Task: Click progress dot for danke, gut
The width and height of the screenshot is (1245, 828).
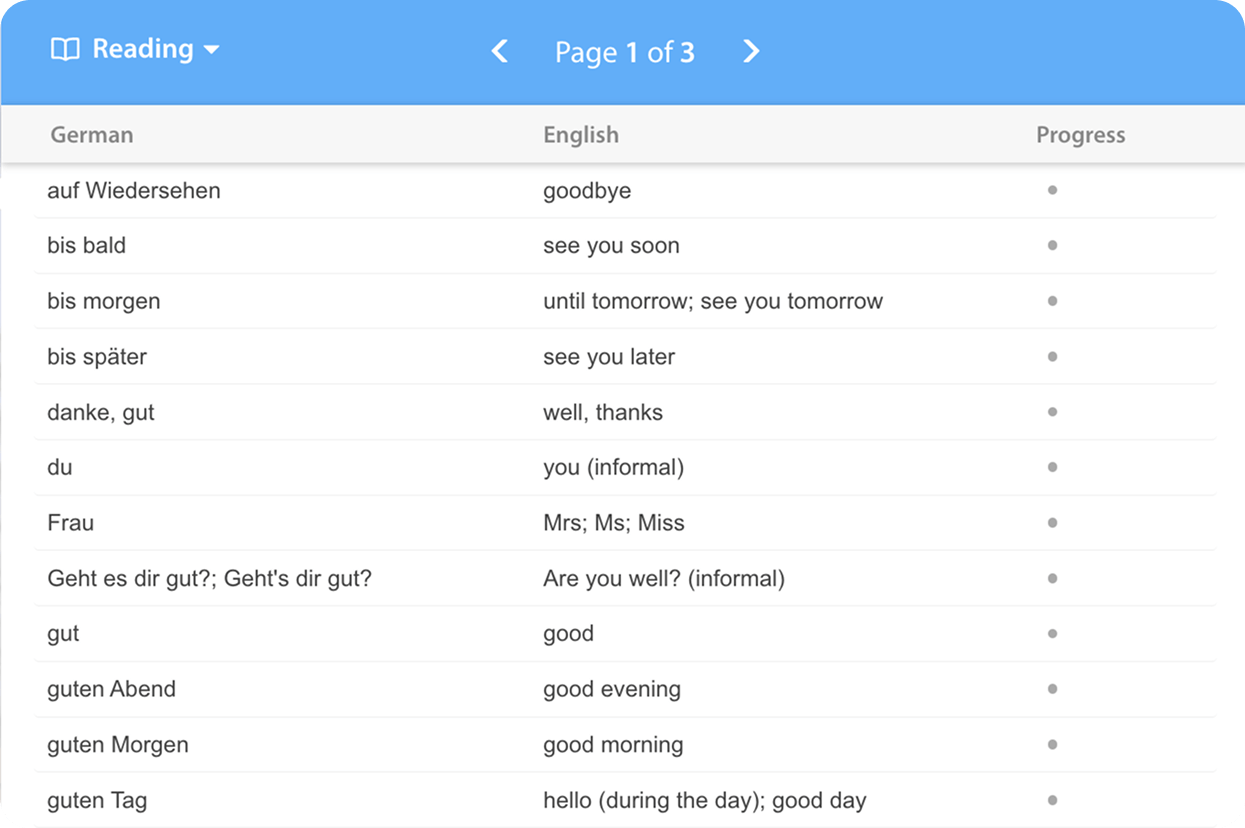Action: pyautogui.click(x=1052, y=412)
